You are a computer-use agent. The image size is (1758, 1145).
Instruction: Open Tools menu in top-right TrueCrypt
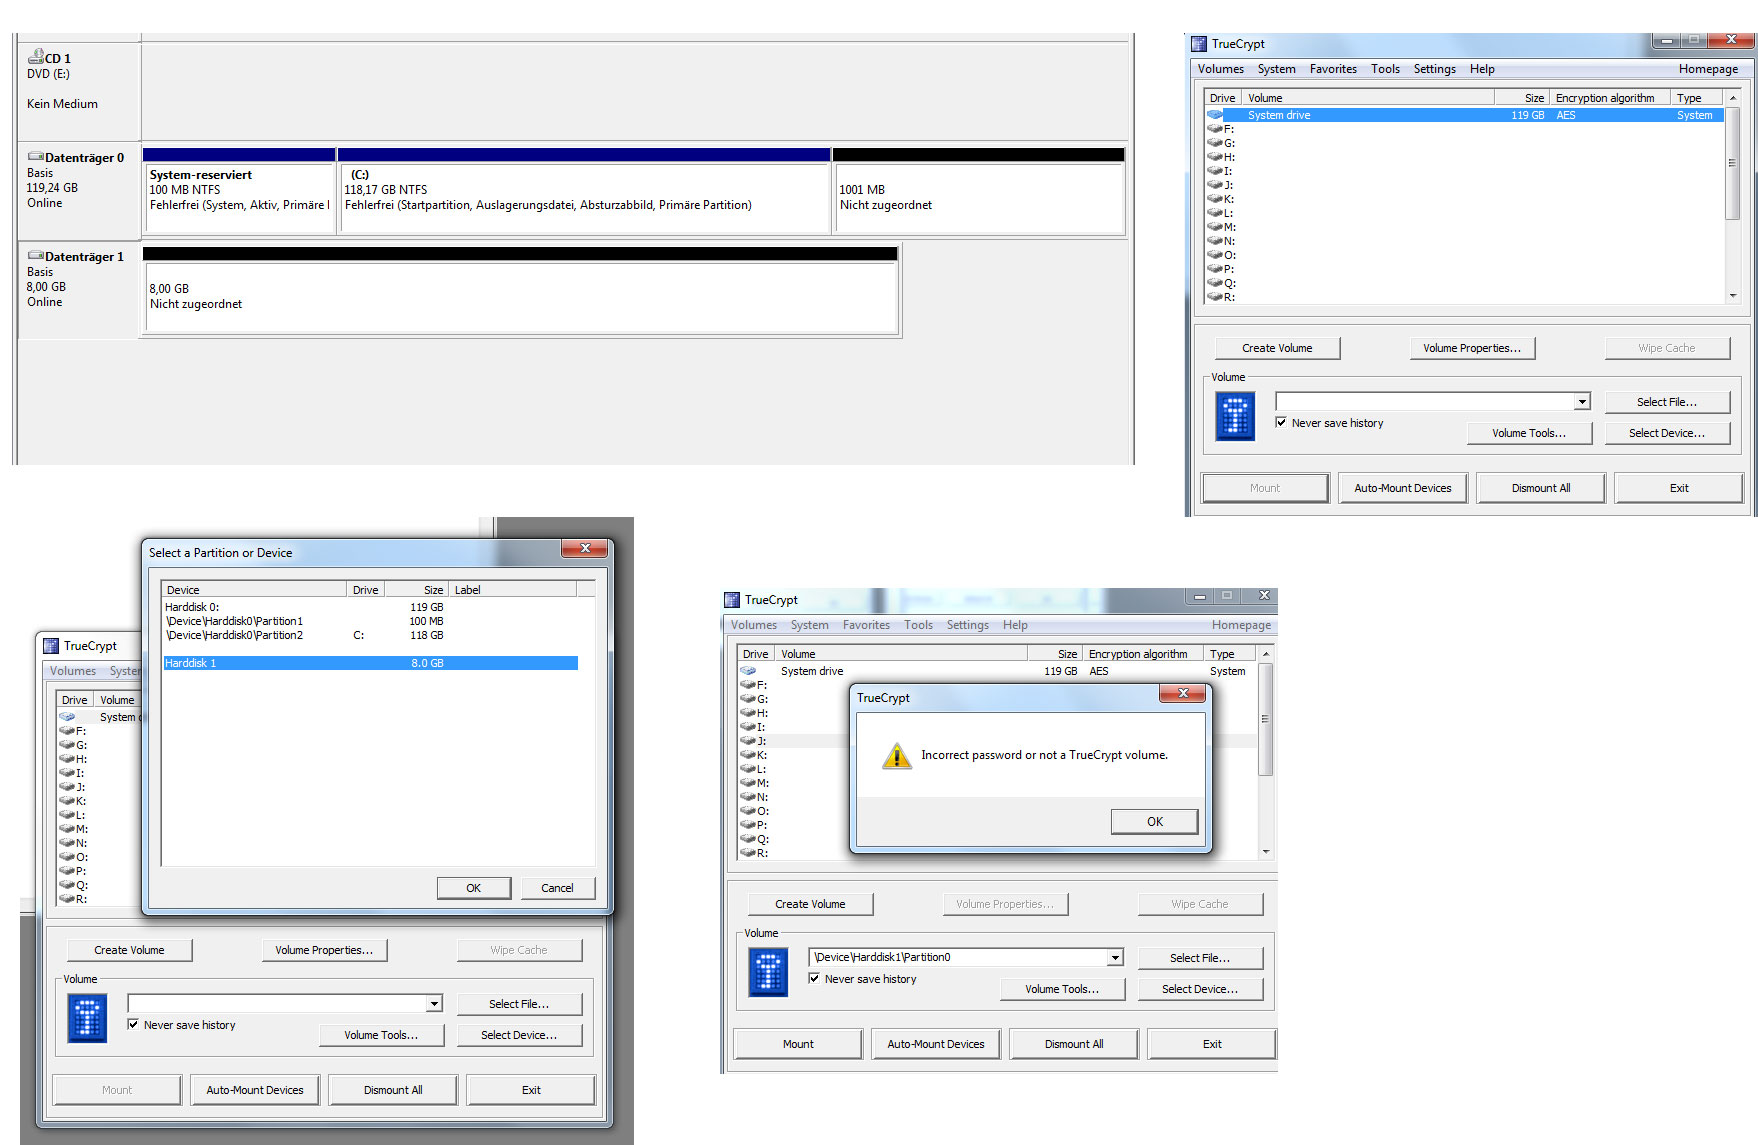[1385, 69]
